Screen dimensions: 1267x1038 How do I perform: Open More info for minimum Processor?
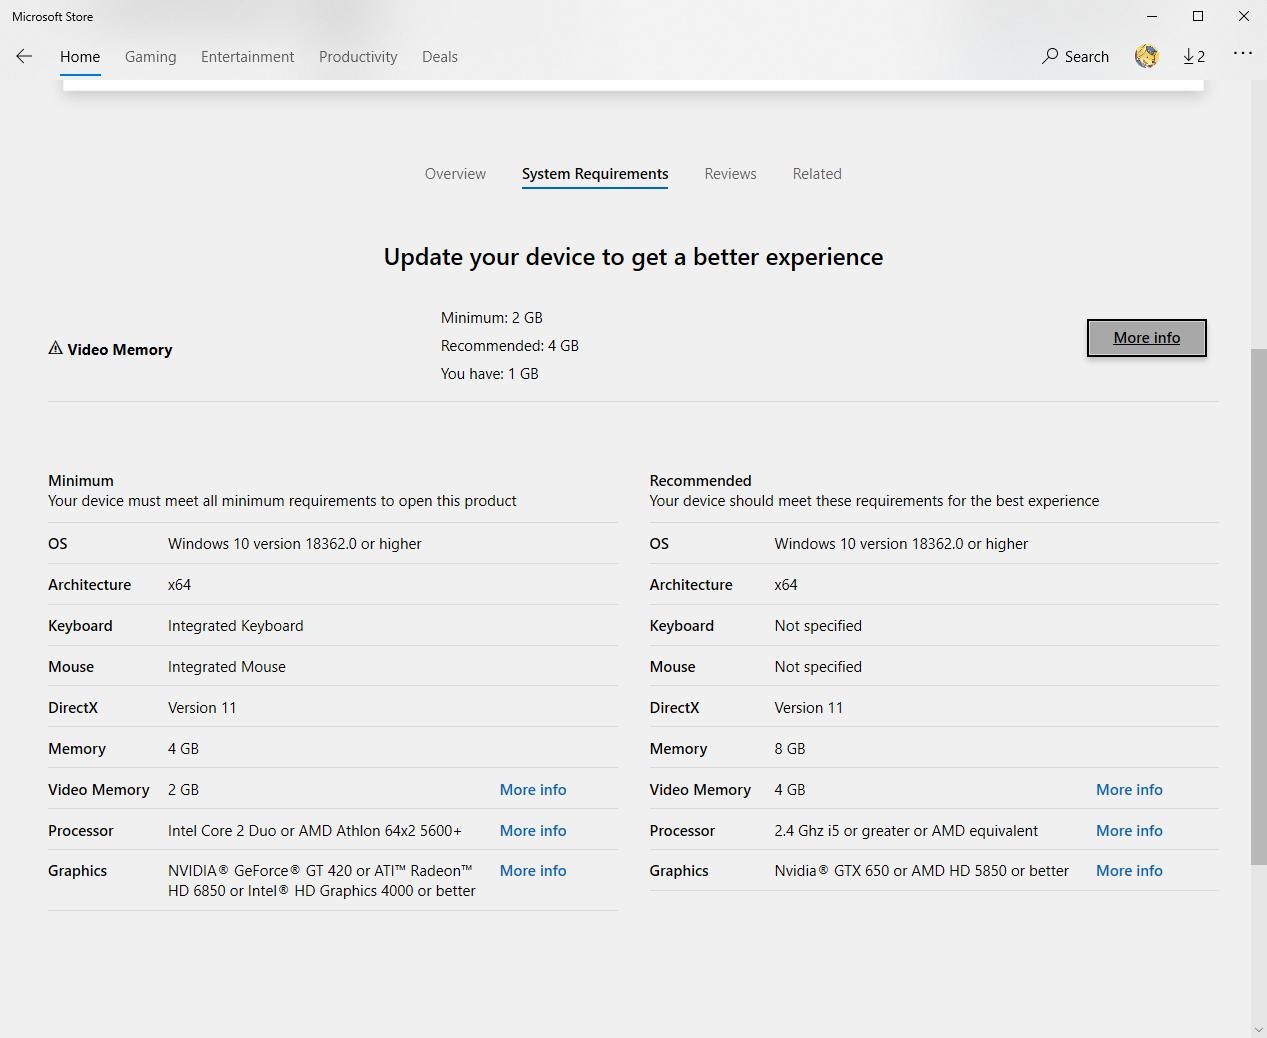click(533, 831)
